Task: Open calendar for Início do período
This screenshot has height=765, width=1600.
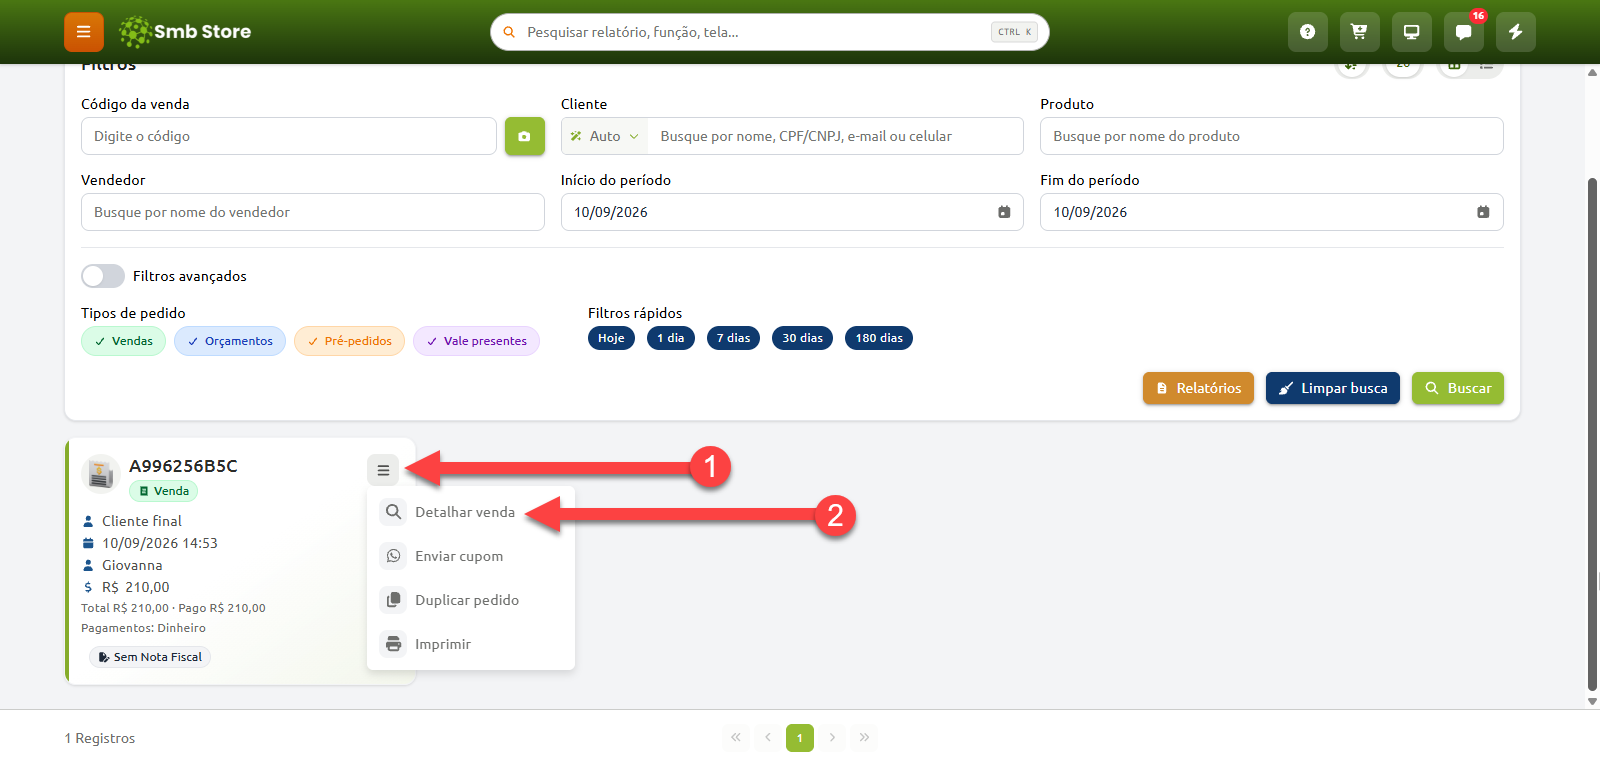Action: tap(1004, 212)
